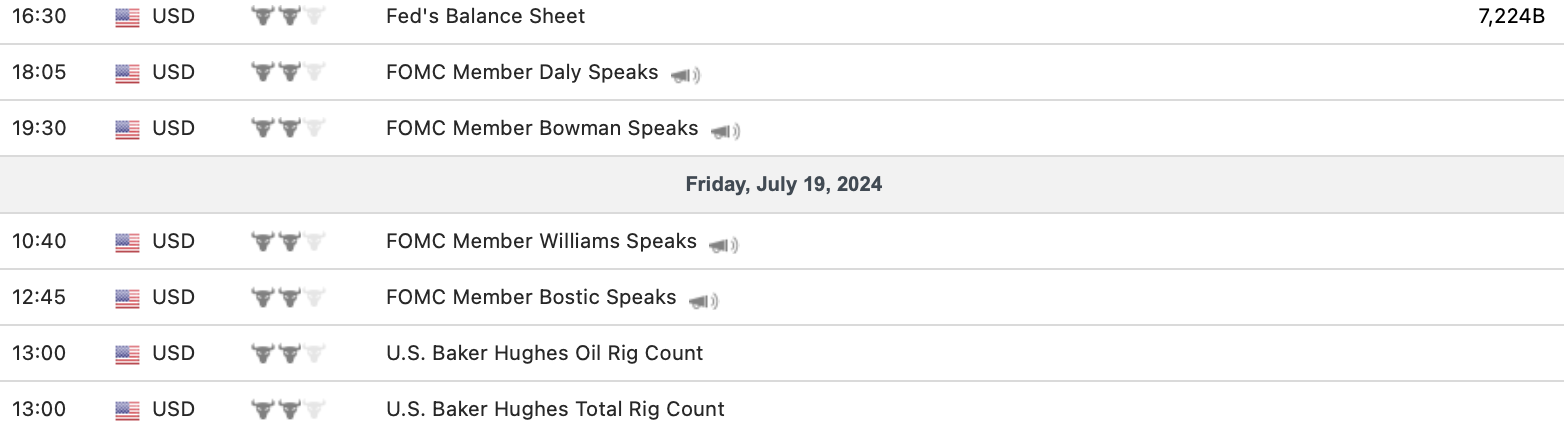
Task: Click bull volatility icons in the 18:05 row
Action: point(289,72)
